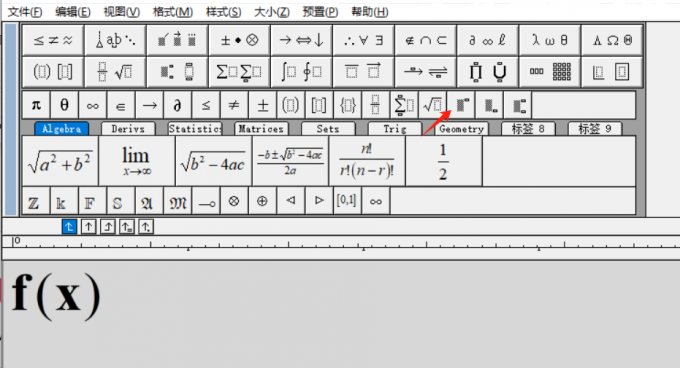Viewport: 680px width, 368px height.
Task: Switch to the Statistics tab
Action: tap(195, 129)
